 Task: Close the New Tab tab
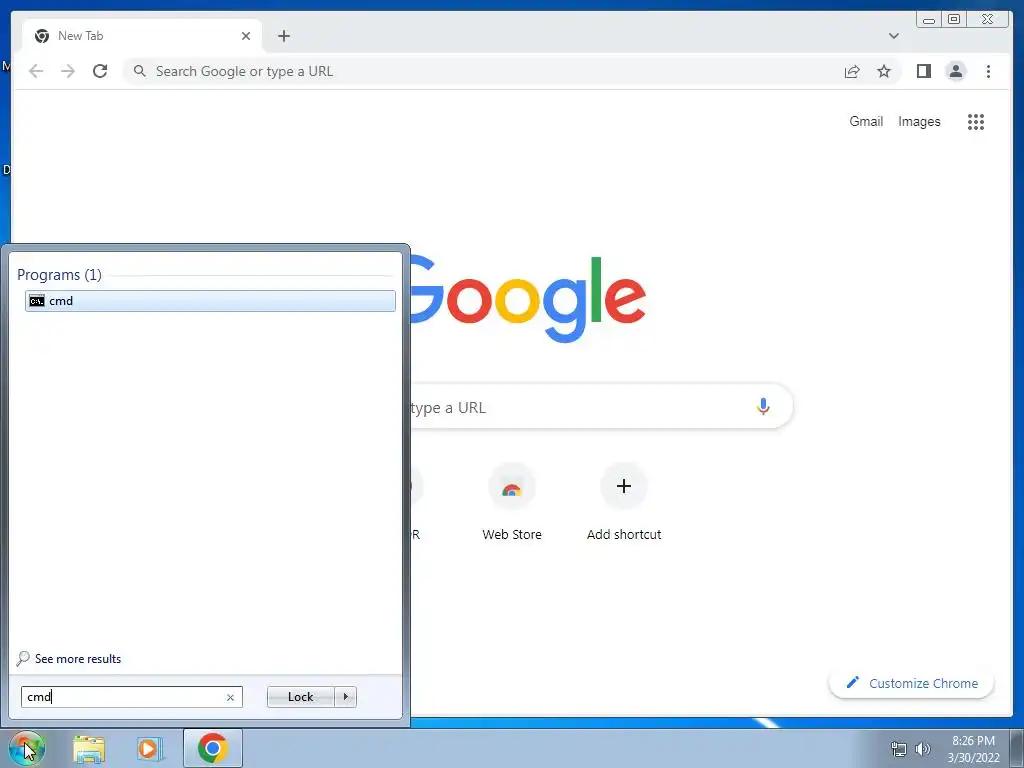point(246,36)
